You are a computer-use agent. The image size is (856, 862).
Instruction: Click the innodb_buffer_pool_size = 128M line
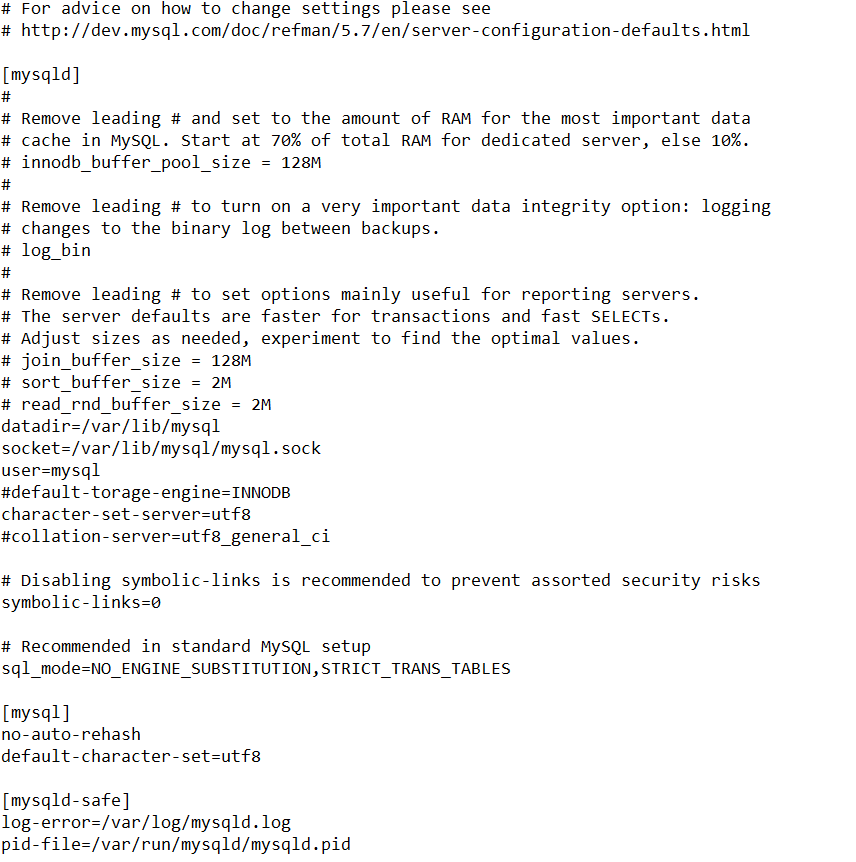(171, 162)
